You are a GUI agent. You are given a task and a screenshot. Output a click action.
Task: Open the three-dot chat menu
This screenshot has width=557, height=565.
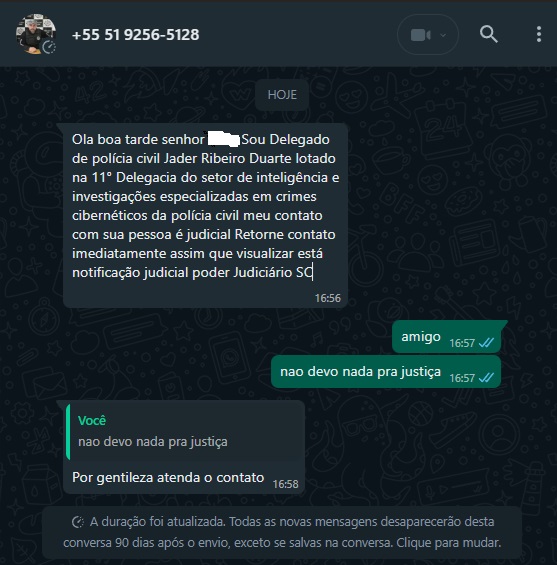point(539,35)
